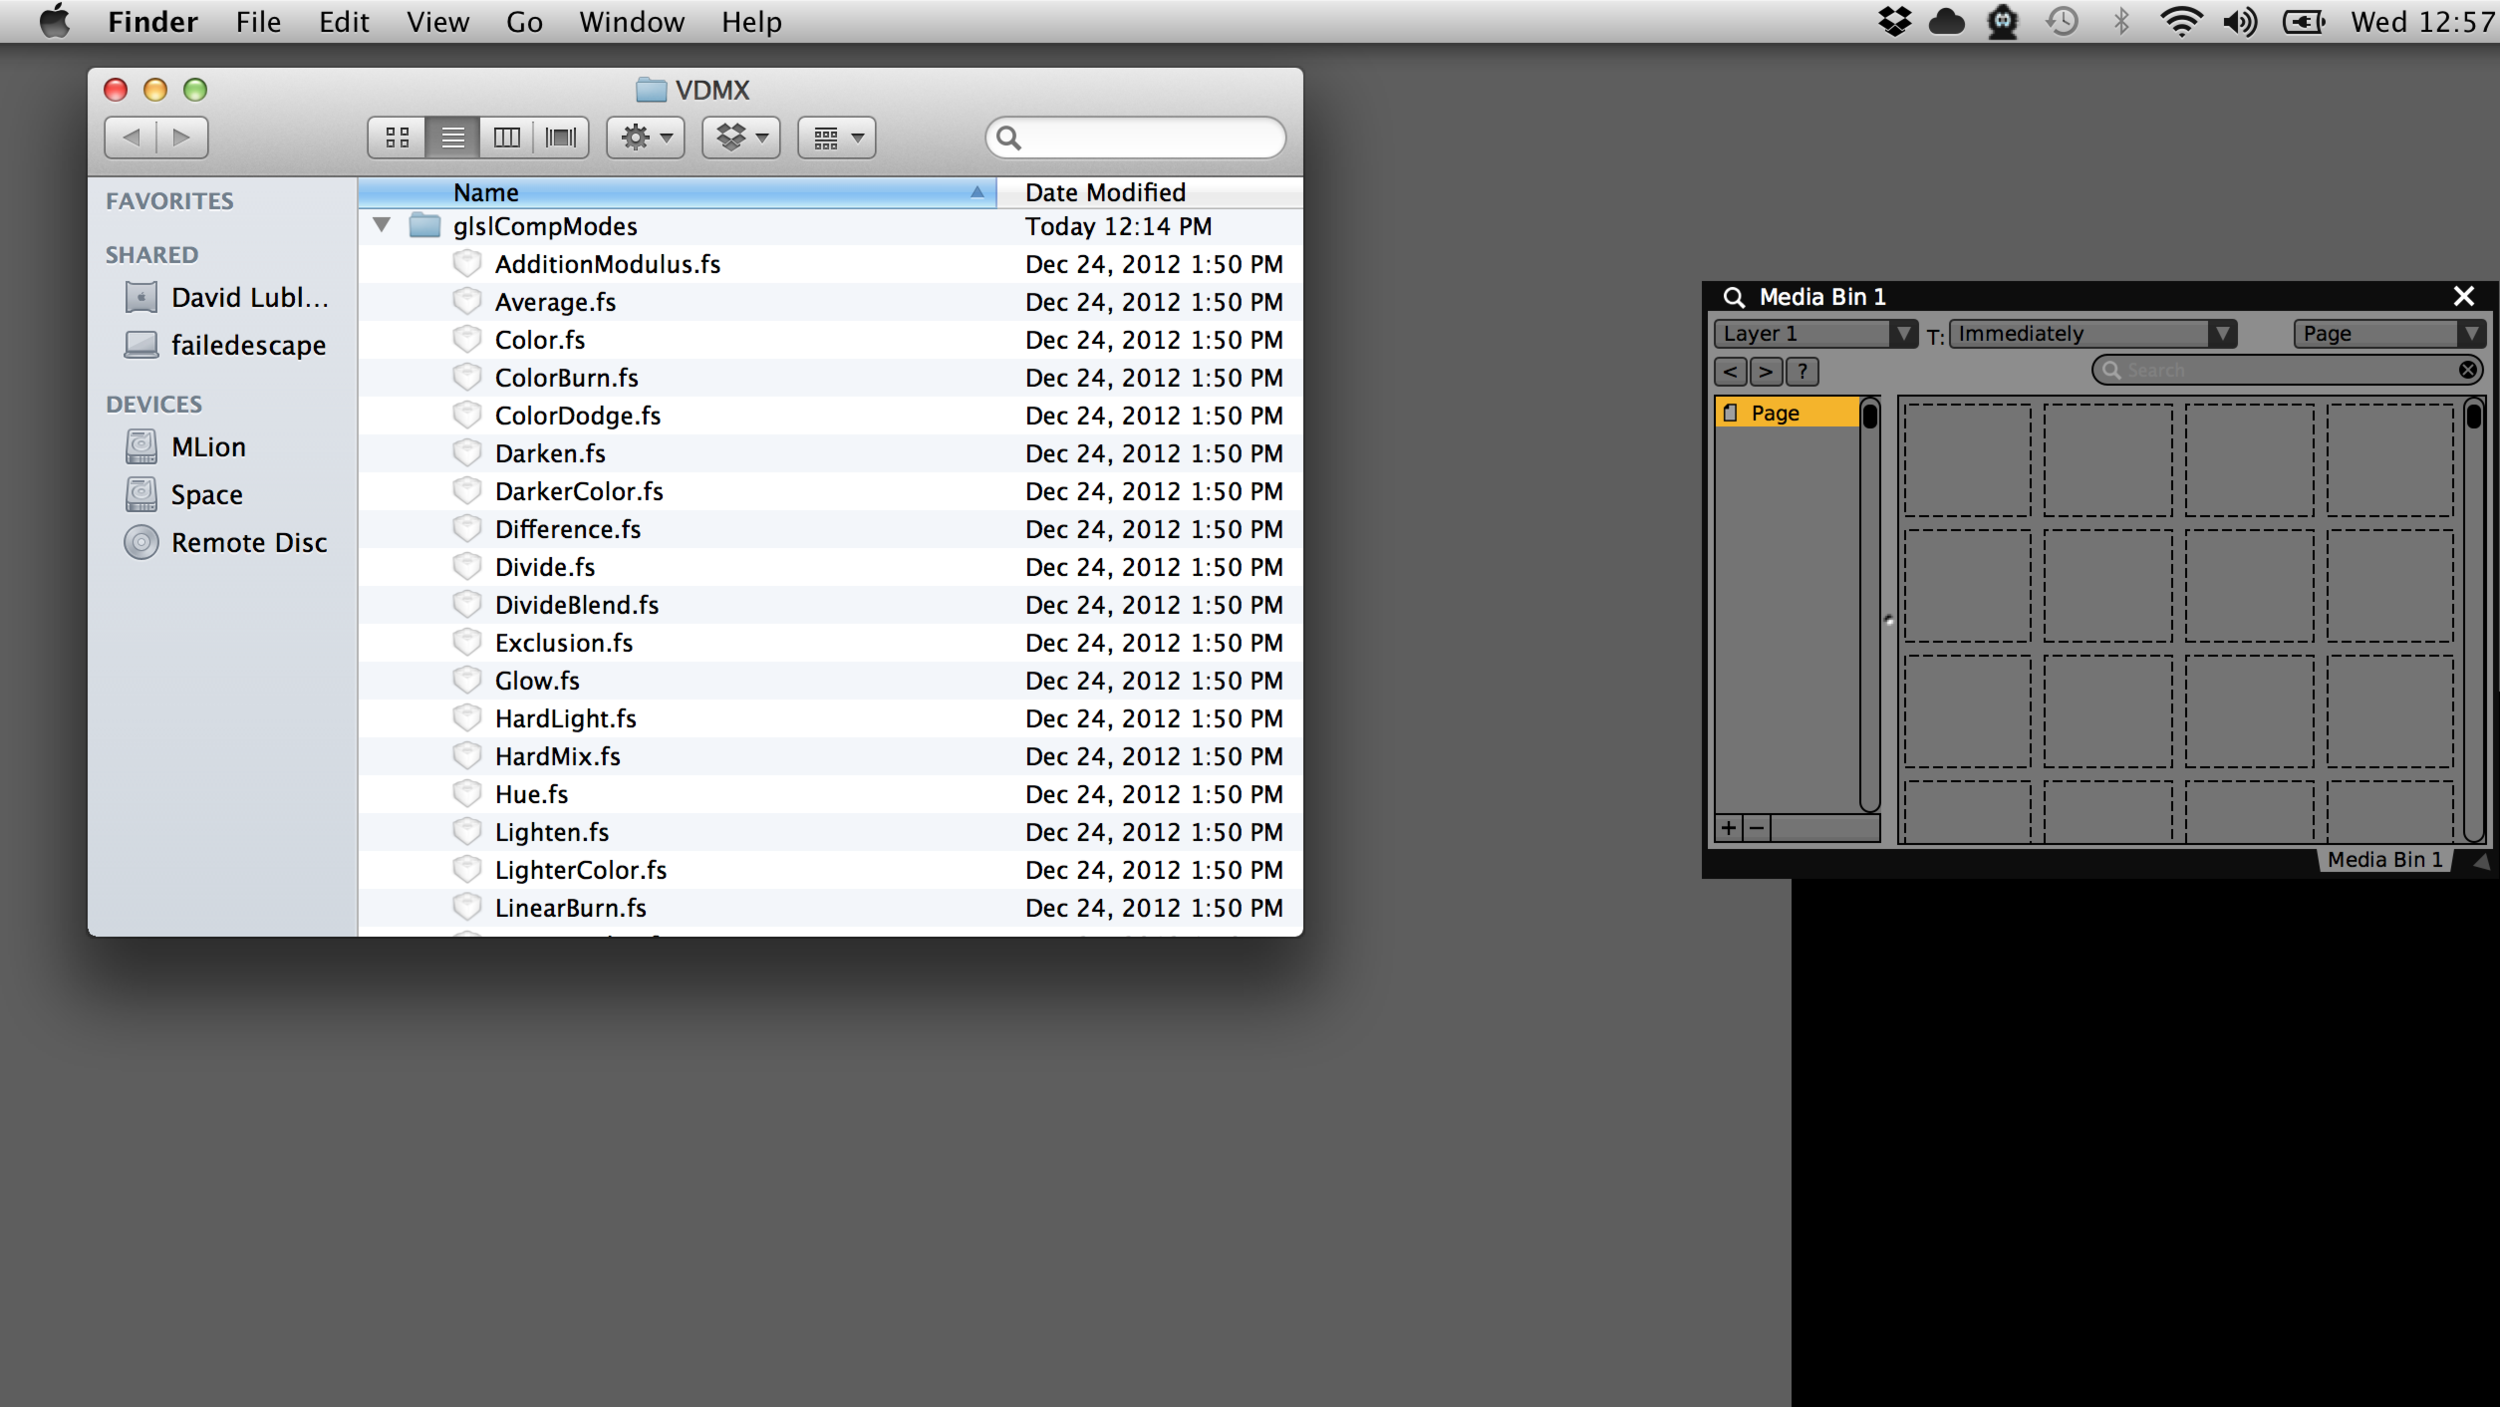This screenshot has height=1407, width=2500.
Task: Click the Finder search field
Action: 1135,137
